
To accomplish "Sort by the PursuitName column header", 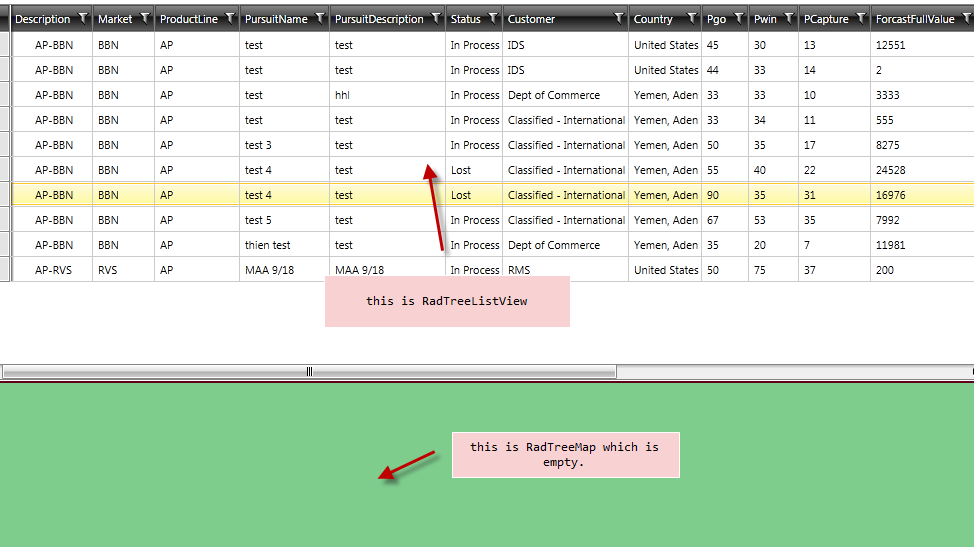I will pos(276,19).
